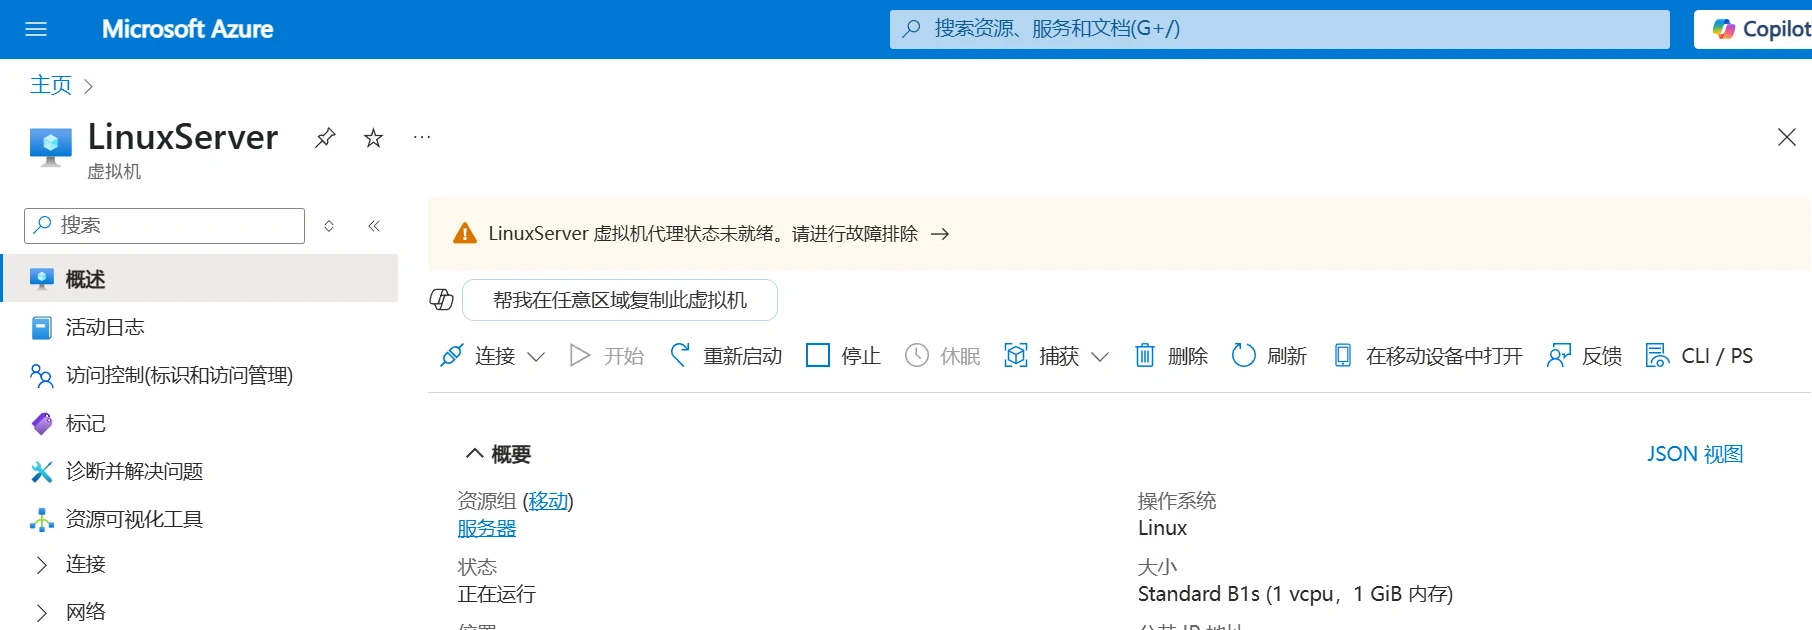Collapse the sidebar with the double chevron

point(374,226)
